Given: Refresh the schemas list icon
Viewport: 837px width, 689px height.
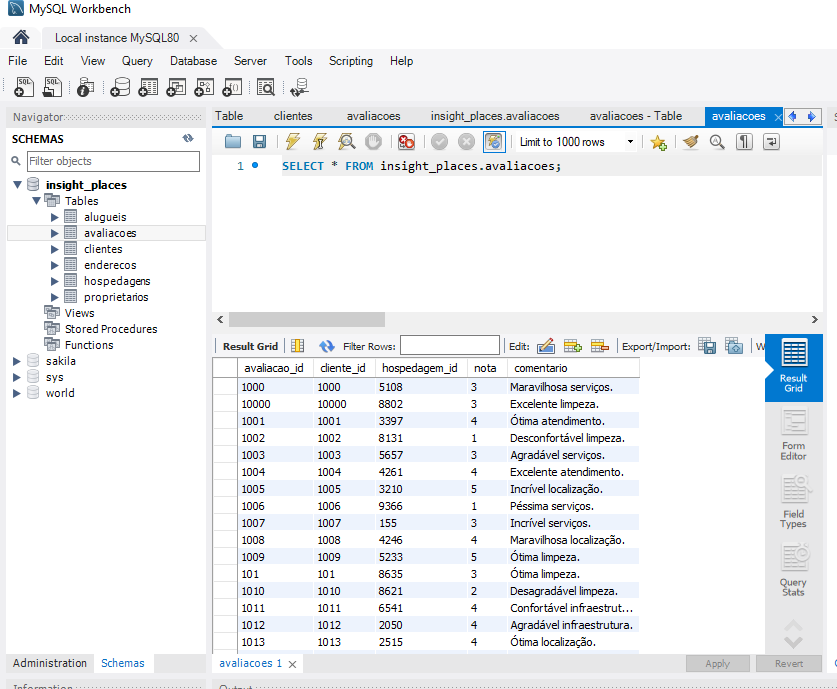Looking at the screenshot, I should coord(188,138).
